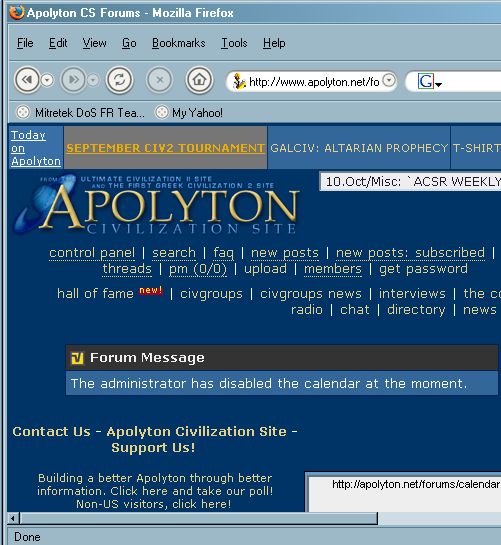Open the chat link
Screen dimensions: 501x545
(355, 310)
